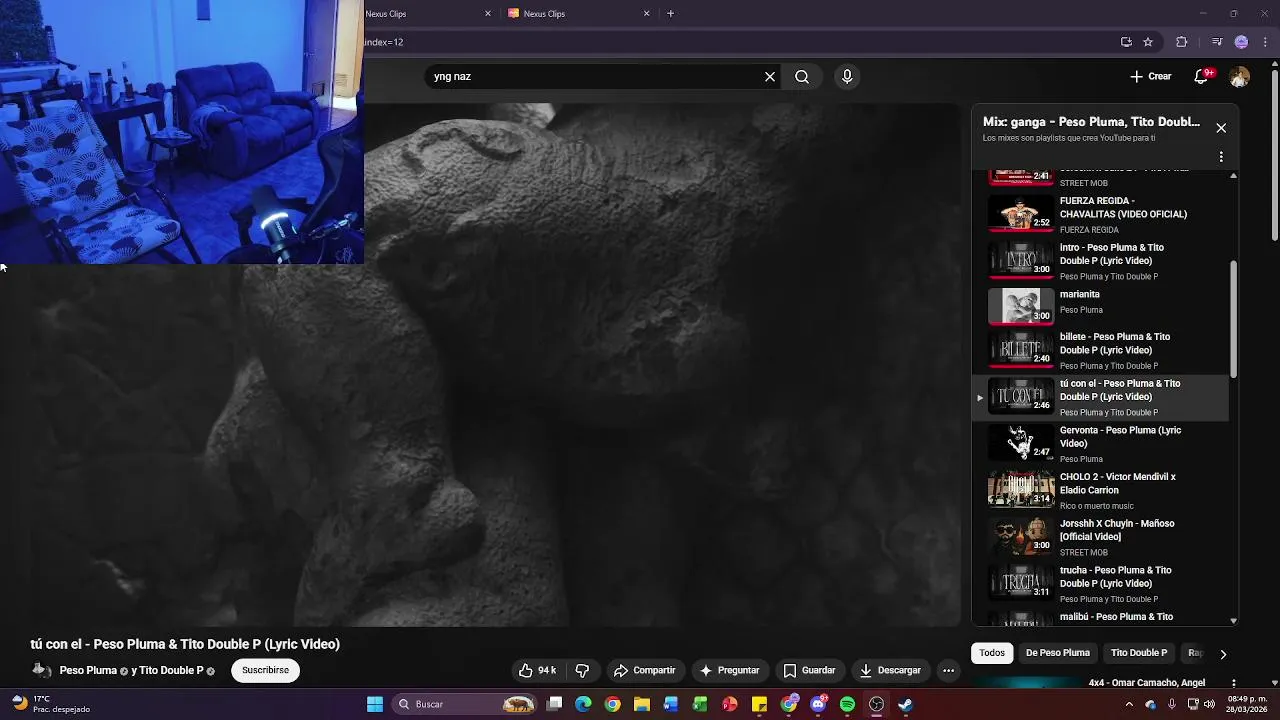Close the first Nexus Clips tab
Screen dimensions: 1280x720
point(488,14)
